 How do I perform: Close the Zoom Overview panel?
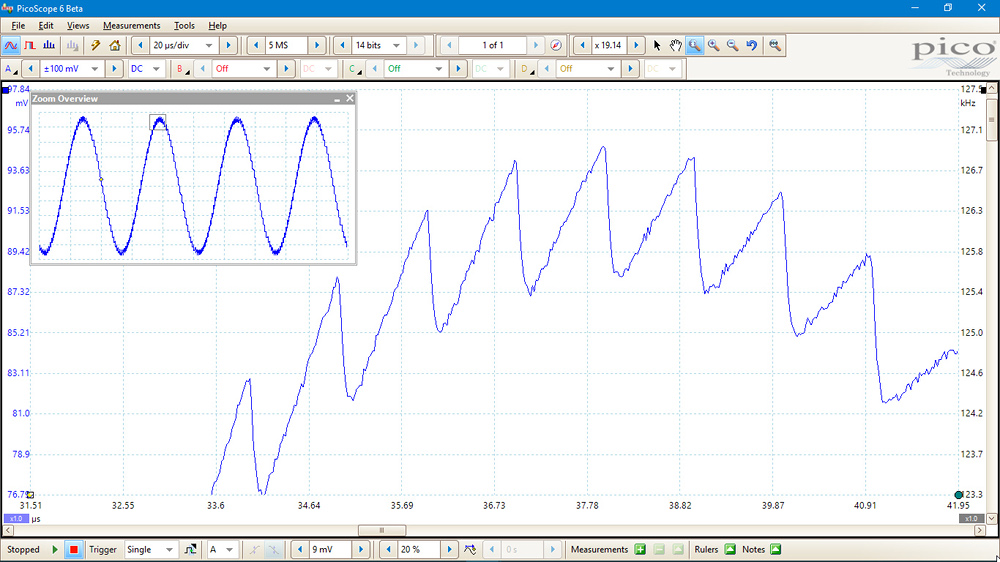[349, 98]
